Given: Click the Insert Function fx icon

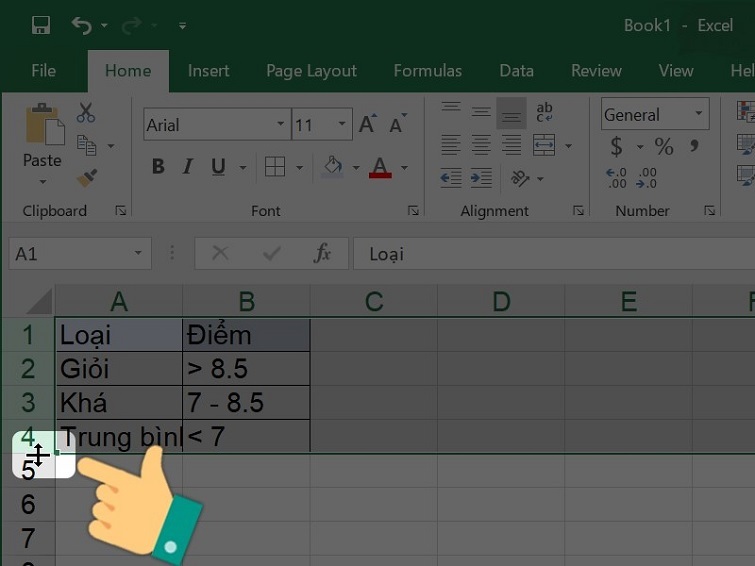Looking at the screenshot, I should [322, 253].
